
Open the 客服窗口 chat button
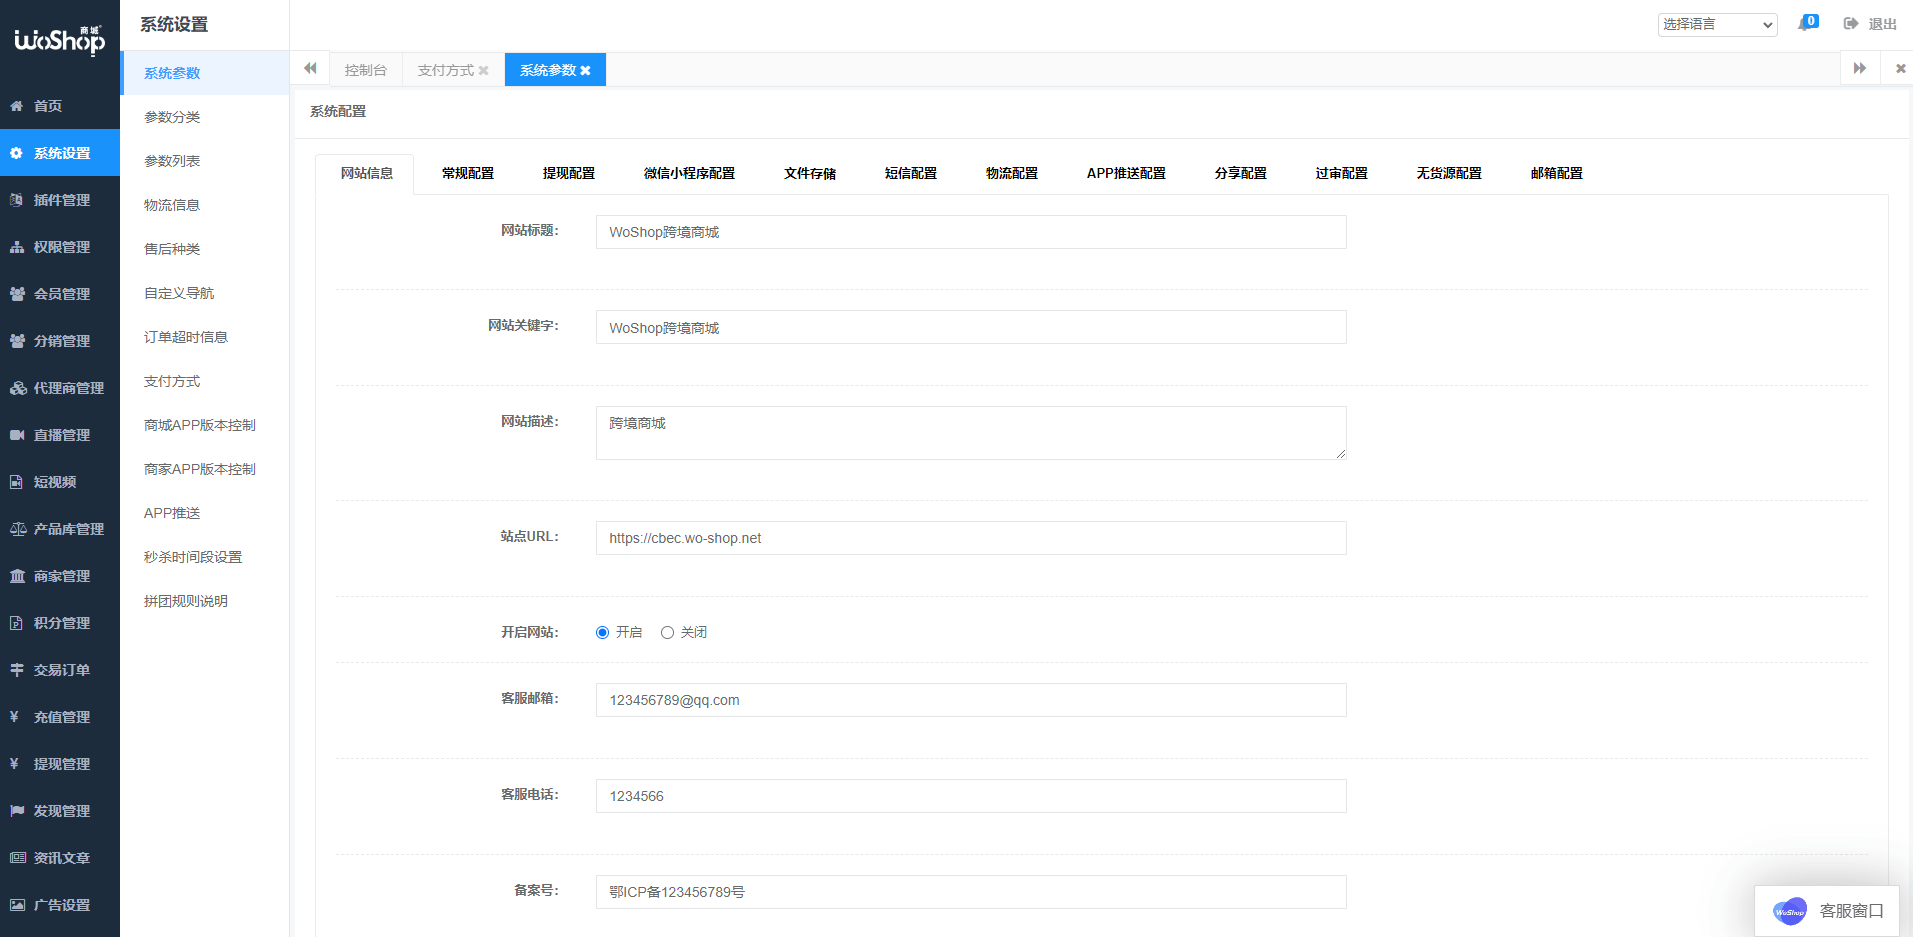tap(1828, 910)
